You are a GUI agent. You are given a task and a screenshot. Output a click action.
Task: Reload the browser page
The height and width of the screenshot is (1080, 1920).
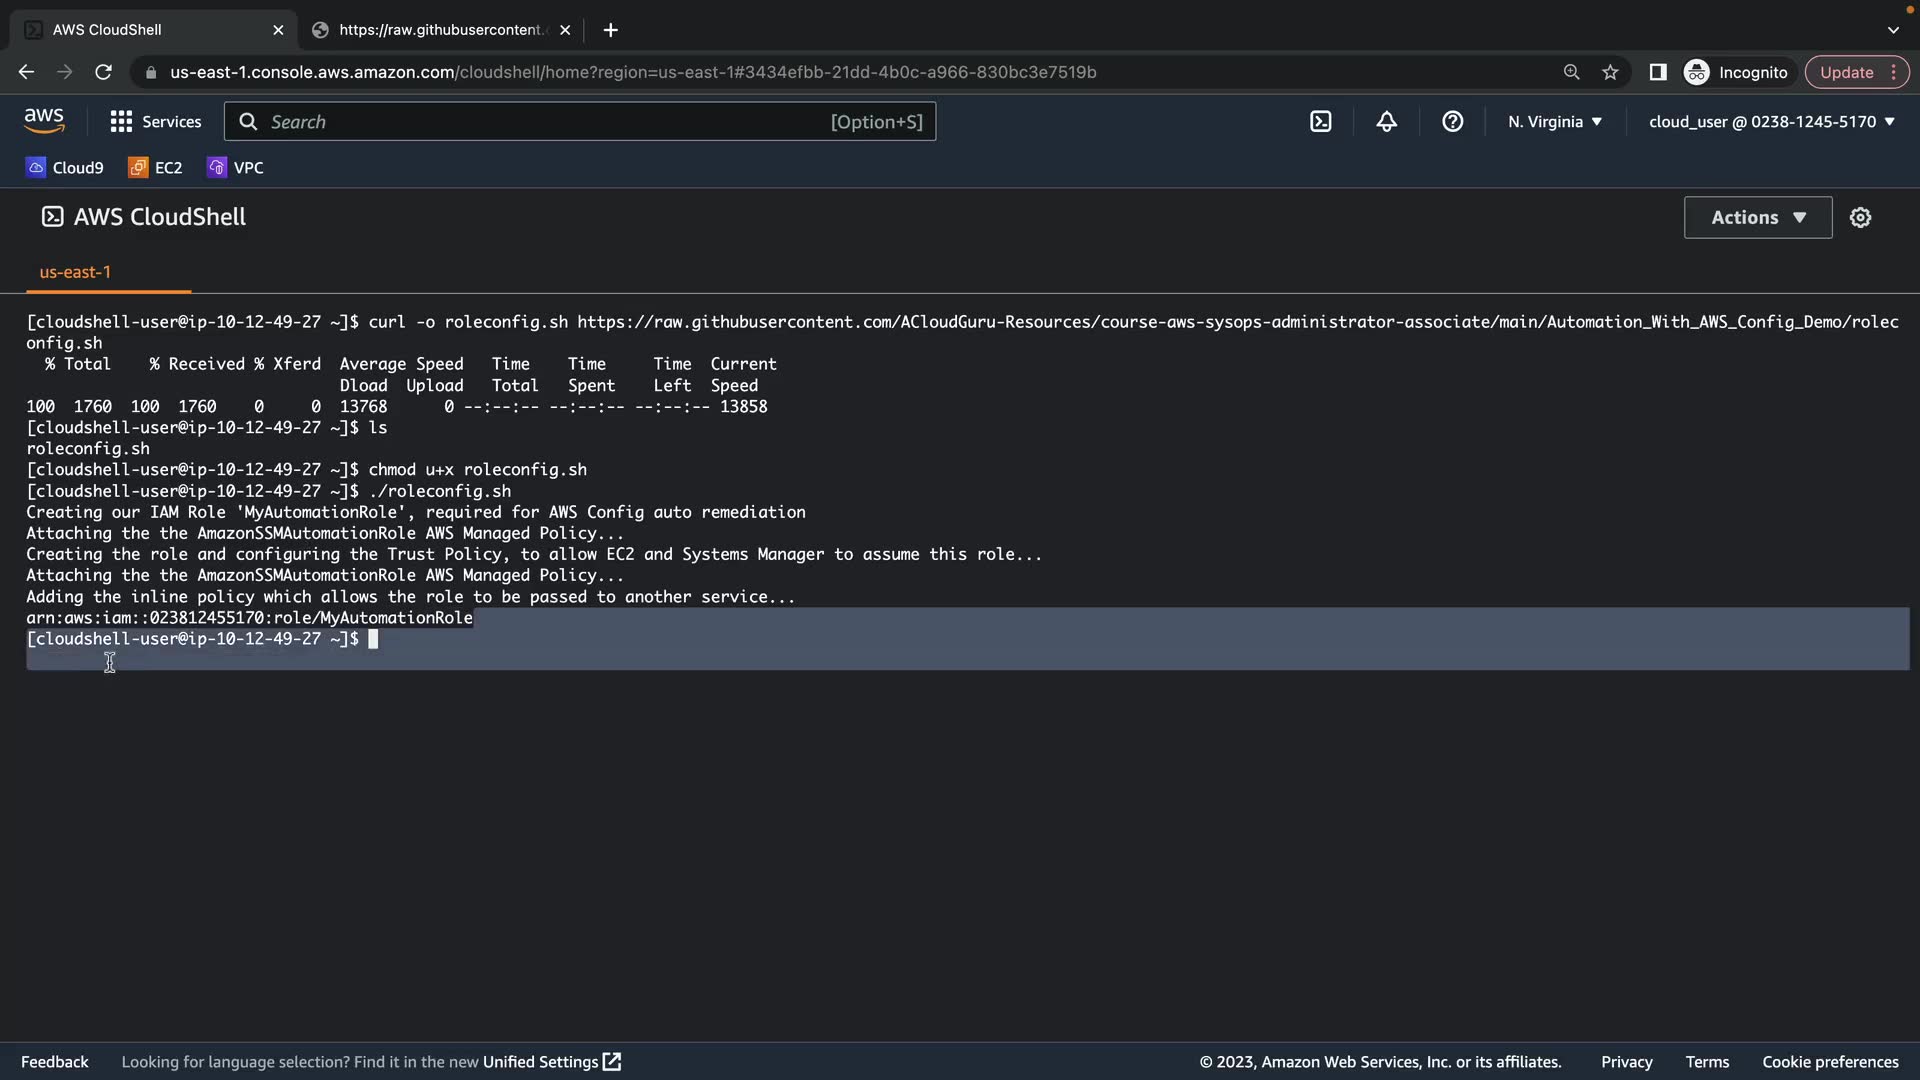point(103,72)
